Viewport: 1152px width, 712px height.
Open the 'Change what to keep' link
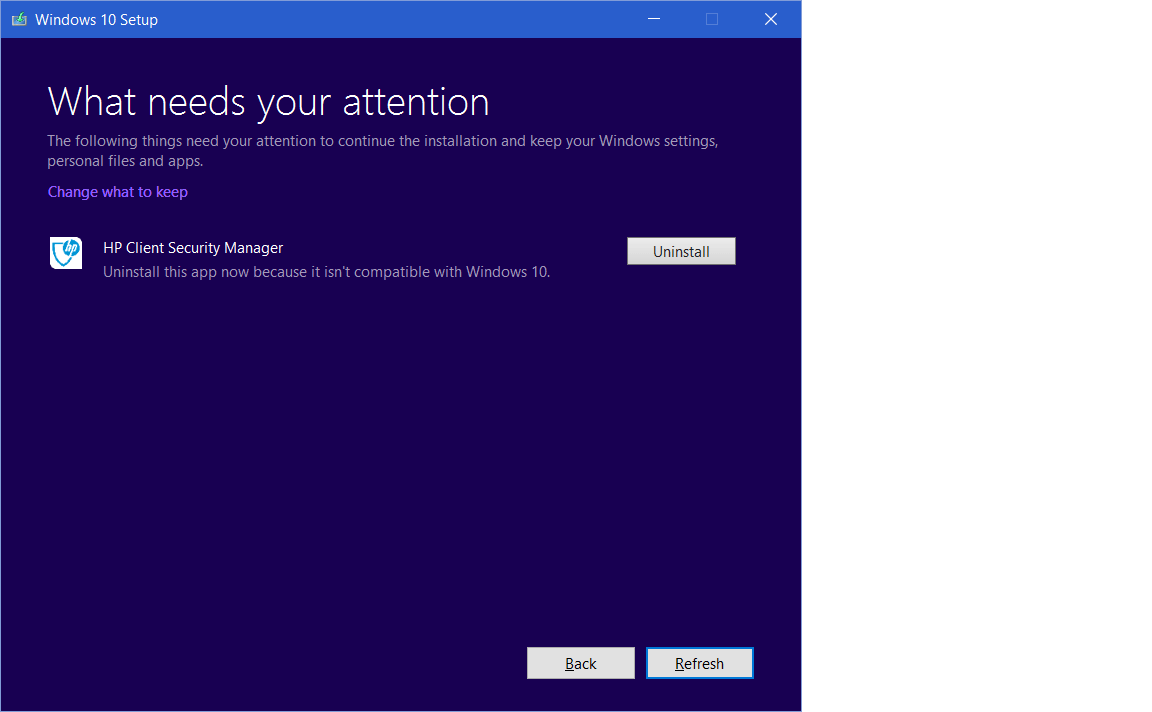click(x=118, y=192)
